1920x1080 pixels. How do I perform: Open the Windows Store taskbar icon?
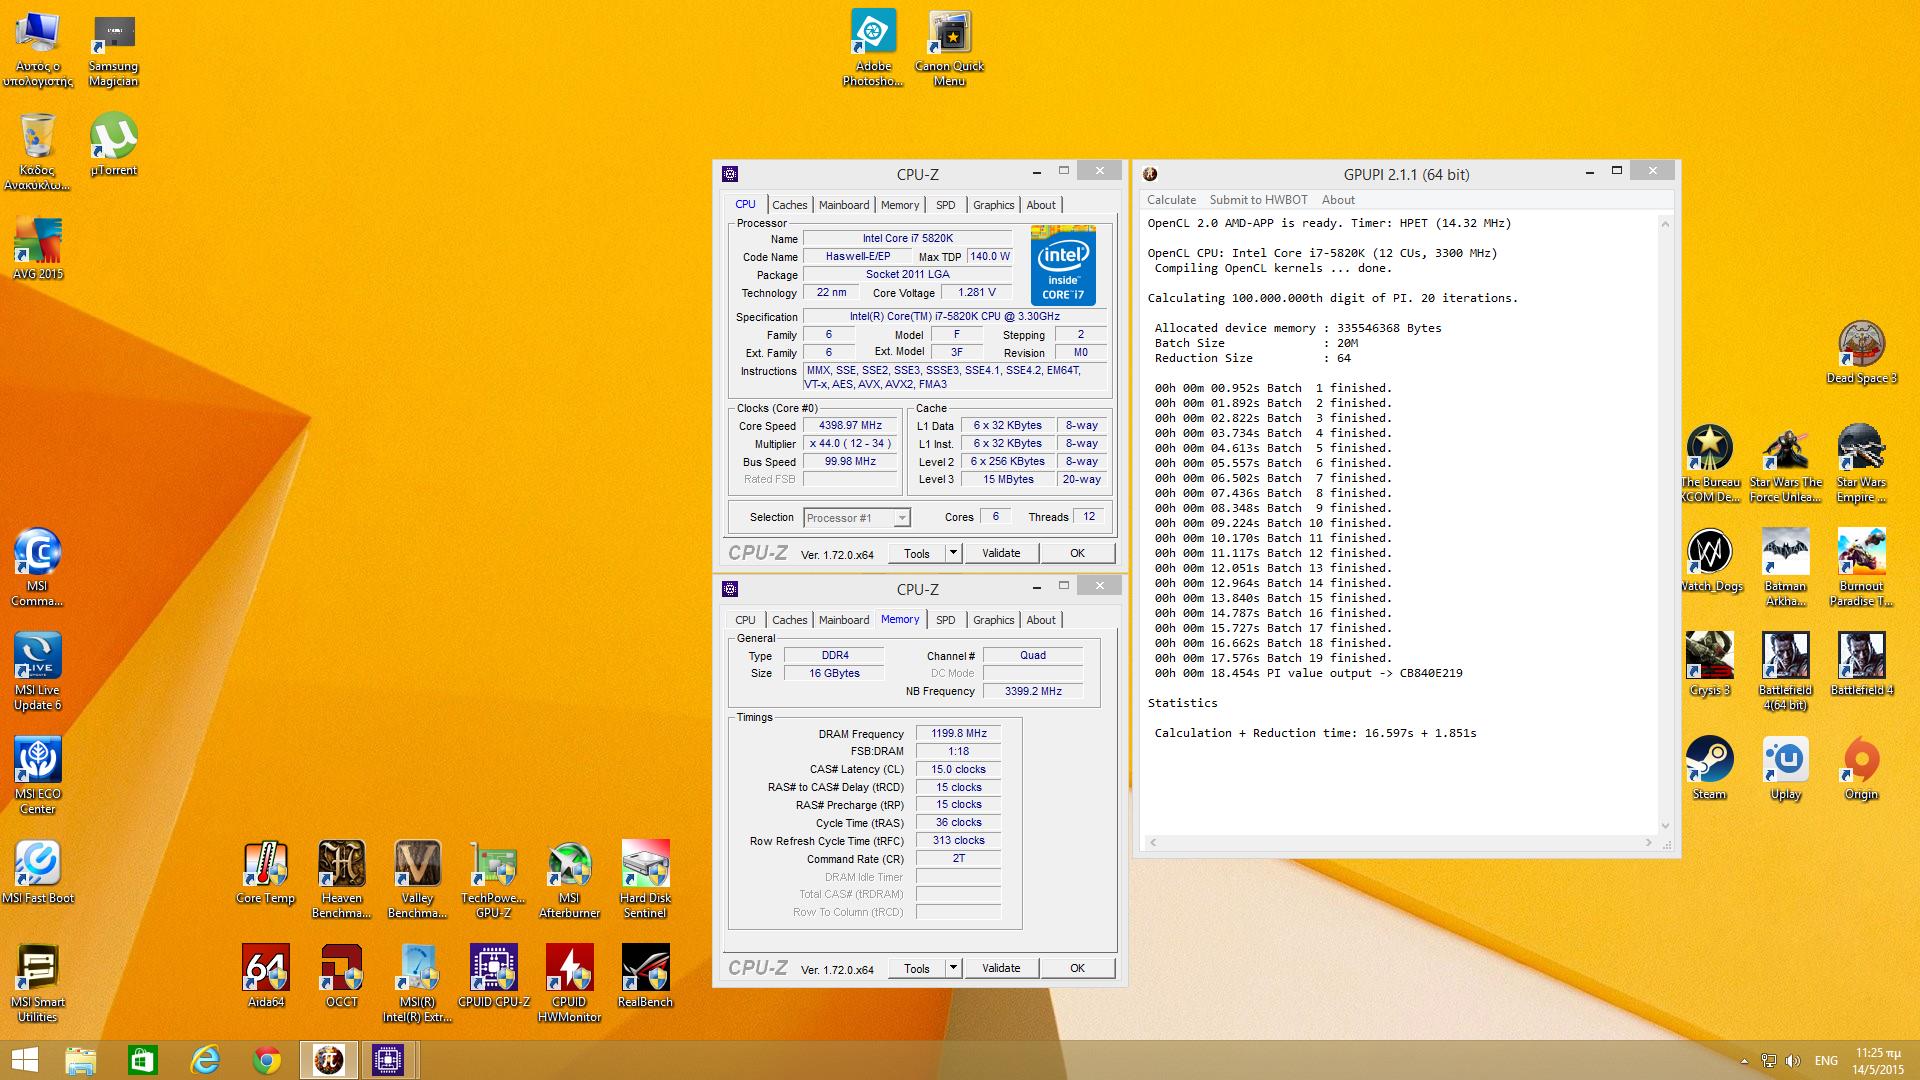coord(143,1060)
